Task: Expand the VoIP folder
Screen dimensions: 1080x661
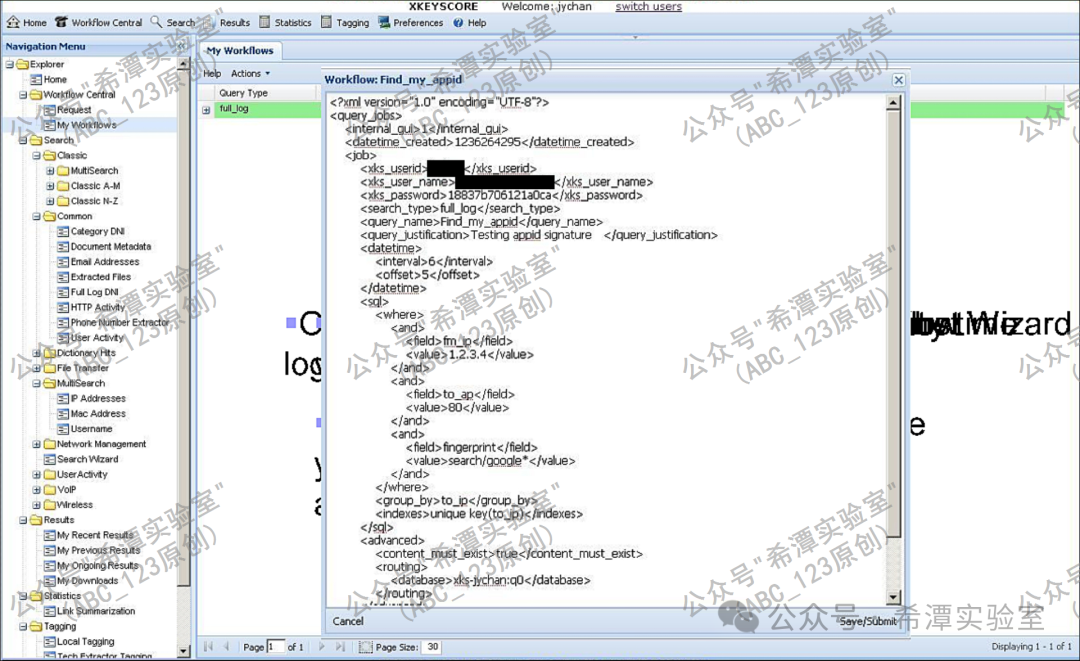Action: [37, 490]
